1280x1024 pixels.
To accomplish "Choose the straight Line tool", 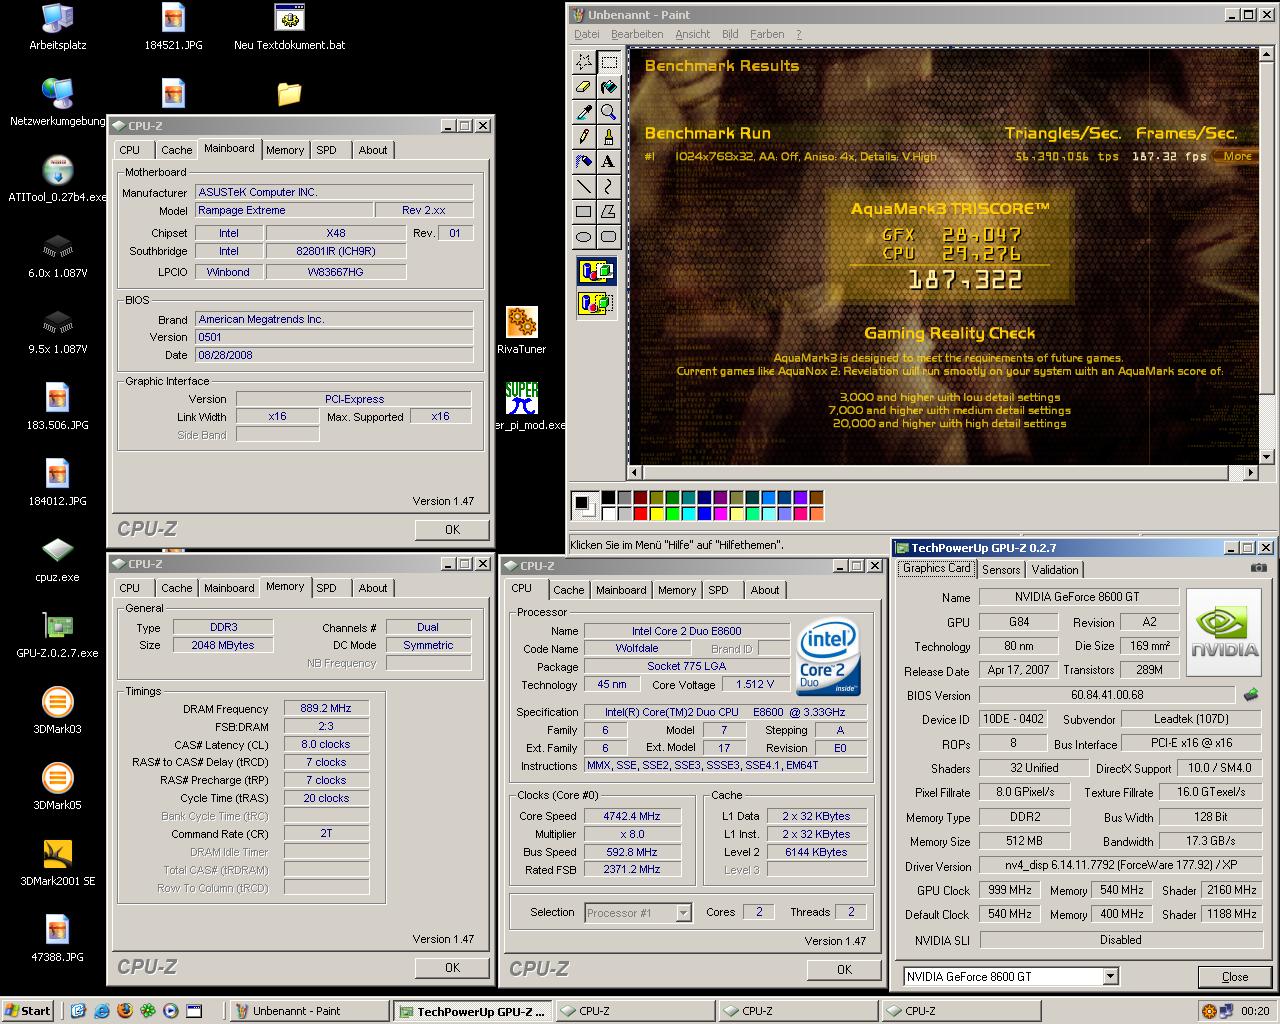I will (x=584, y=186).
